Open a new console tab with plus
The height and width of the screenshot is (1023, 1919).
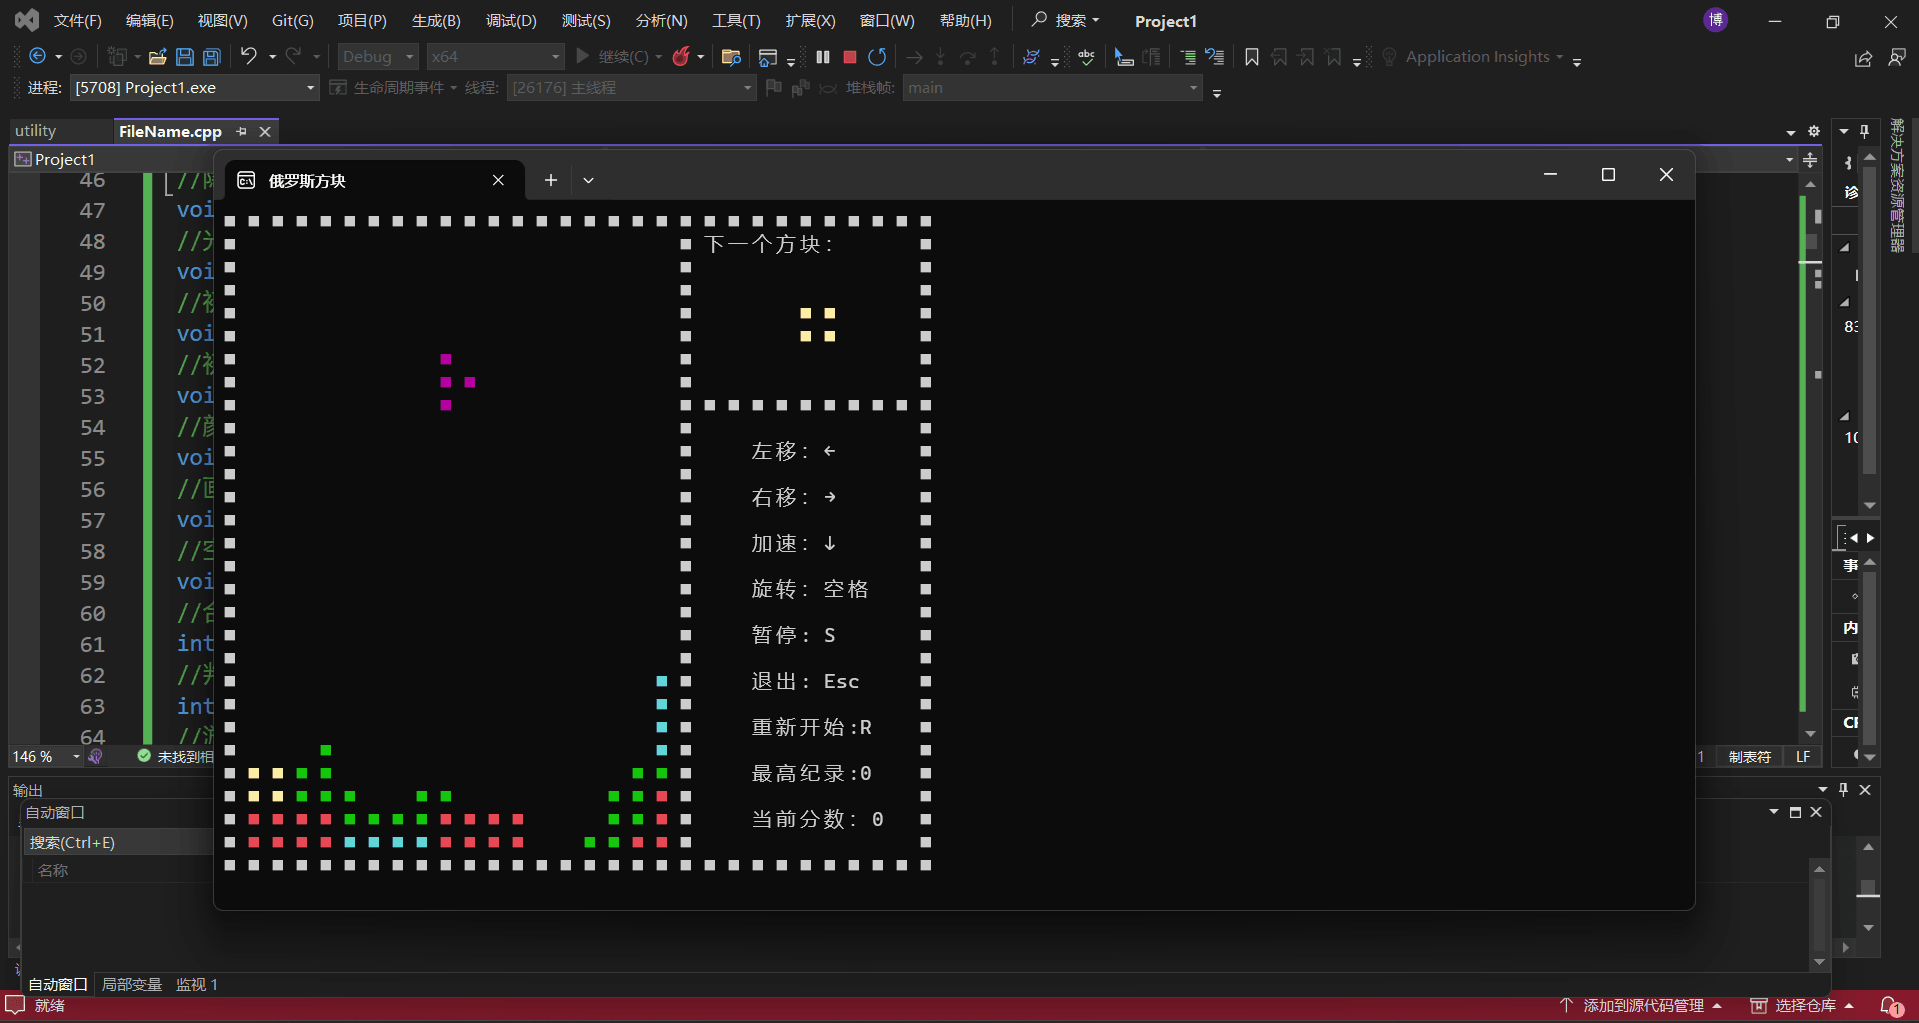coord(550,180)
